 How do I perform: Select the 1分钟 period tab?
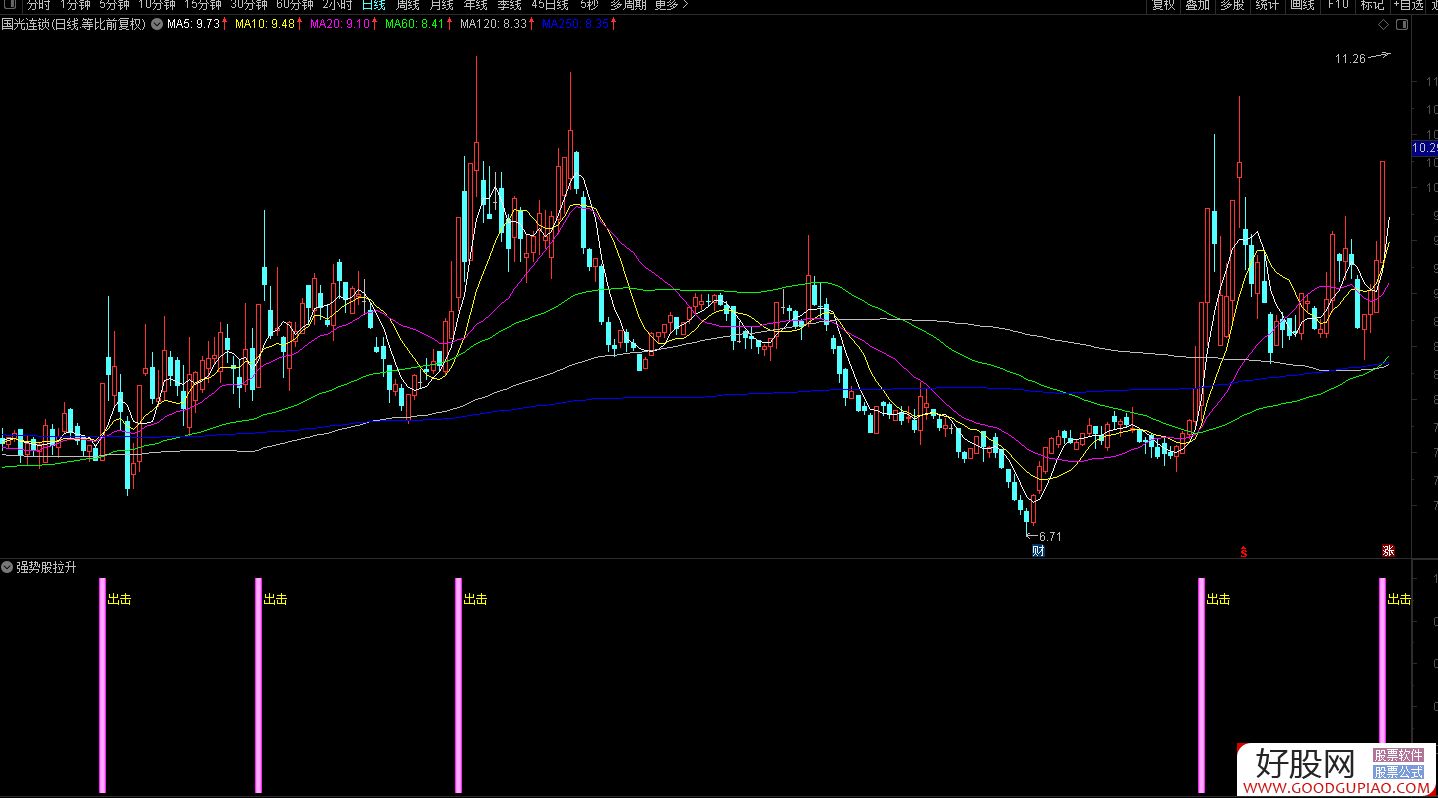pos(75,4)
